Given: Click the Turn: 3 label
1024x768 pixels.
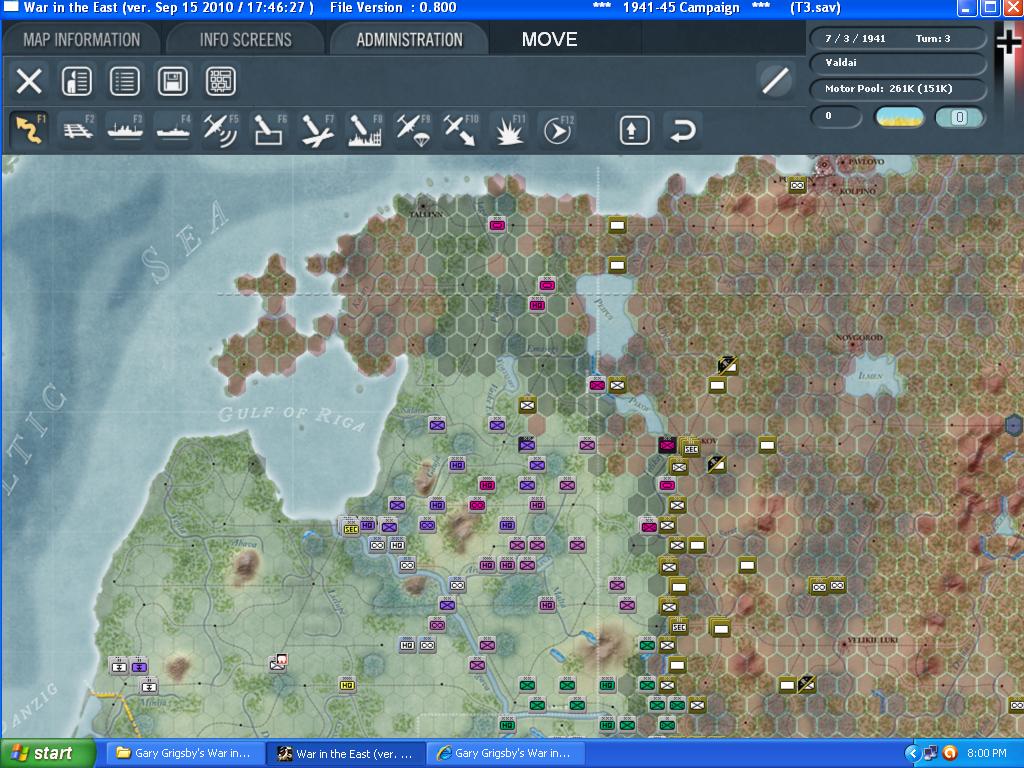Looking at the screenshot, I should pyautogui.click(x=933, y=39).
